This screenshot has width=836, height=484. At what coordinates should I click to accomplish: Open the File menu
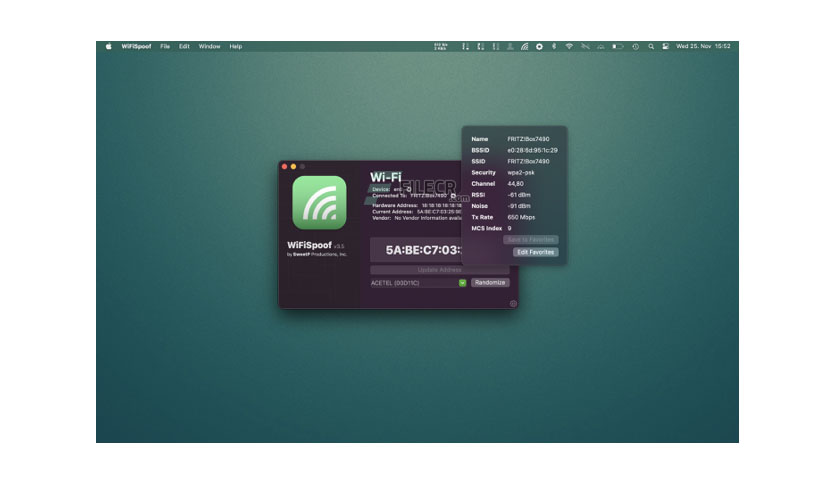pyautogui.click(x=165, y=46)
